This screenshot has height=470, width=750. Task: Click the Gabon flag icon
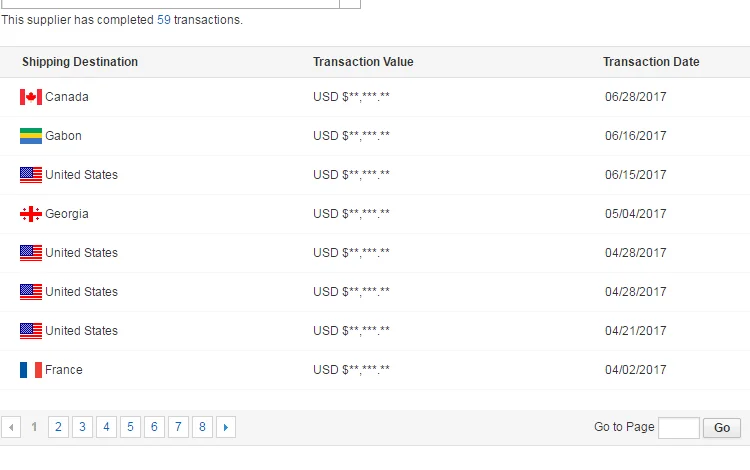[x=31, y=136]
